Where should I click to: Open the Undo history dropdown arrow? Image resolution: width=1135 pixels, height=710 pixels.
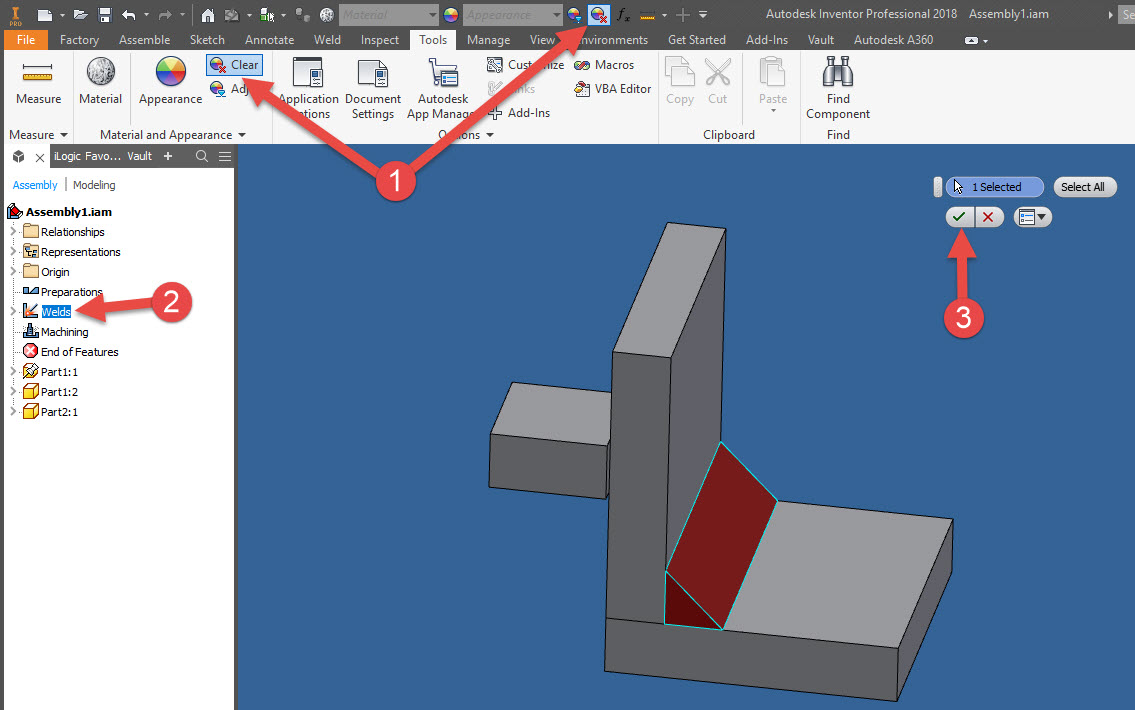tap(146, 14)
